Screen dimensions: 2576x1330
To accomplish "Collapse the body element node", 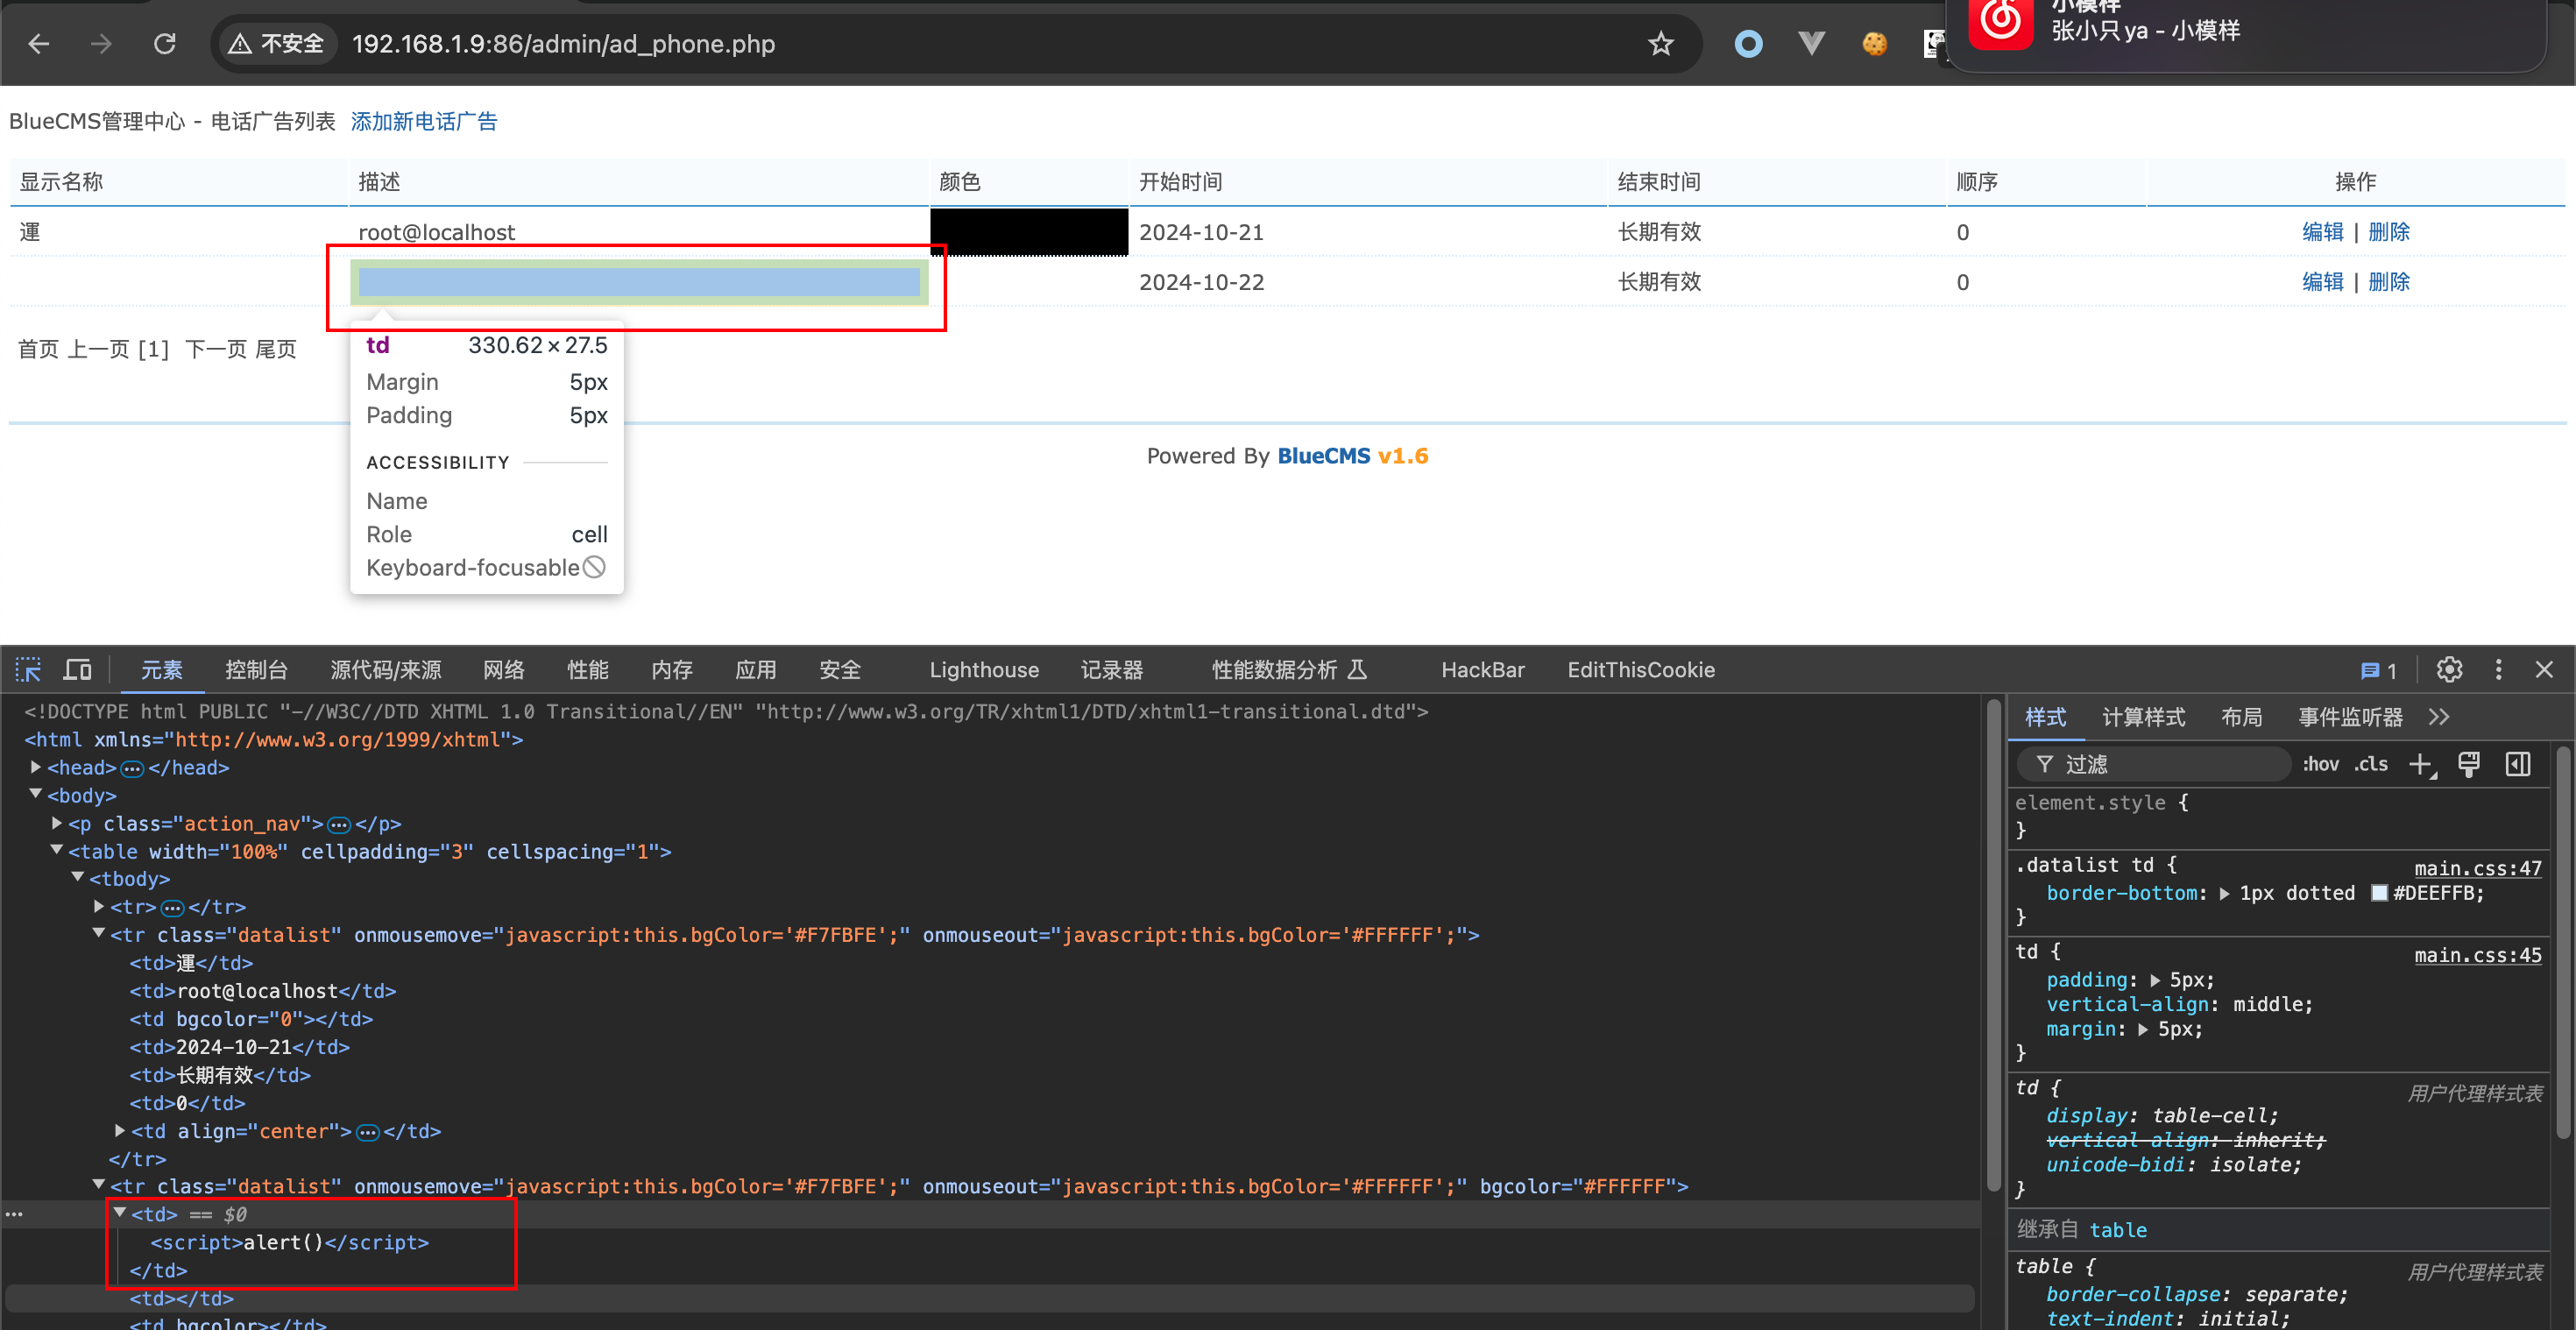I will 36,795.
